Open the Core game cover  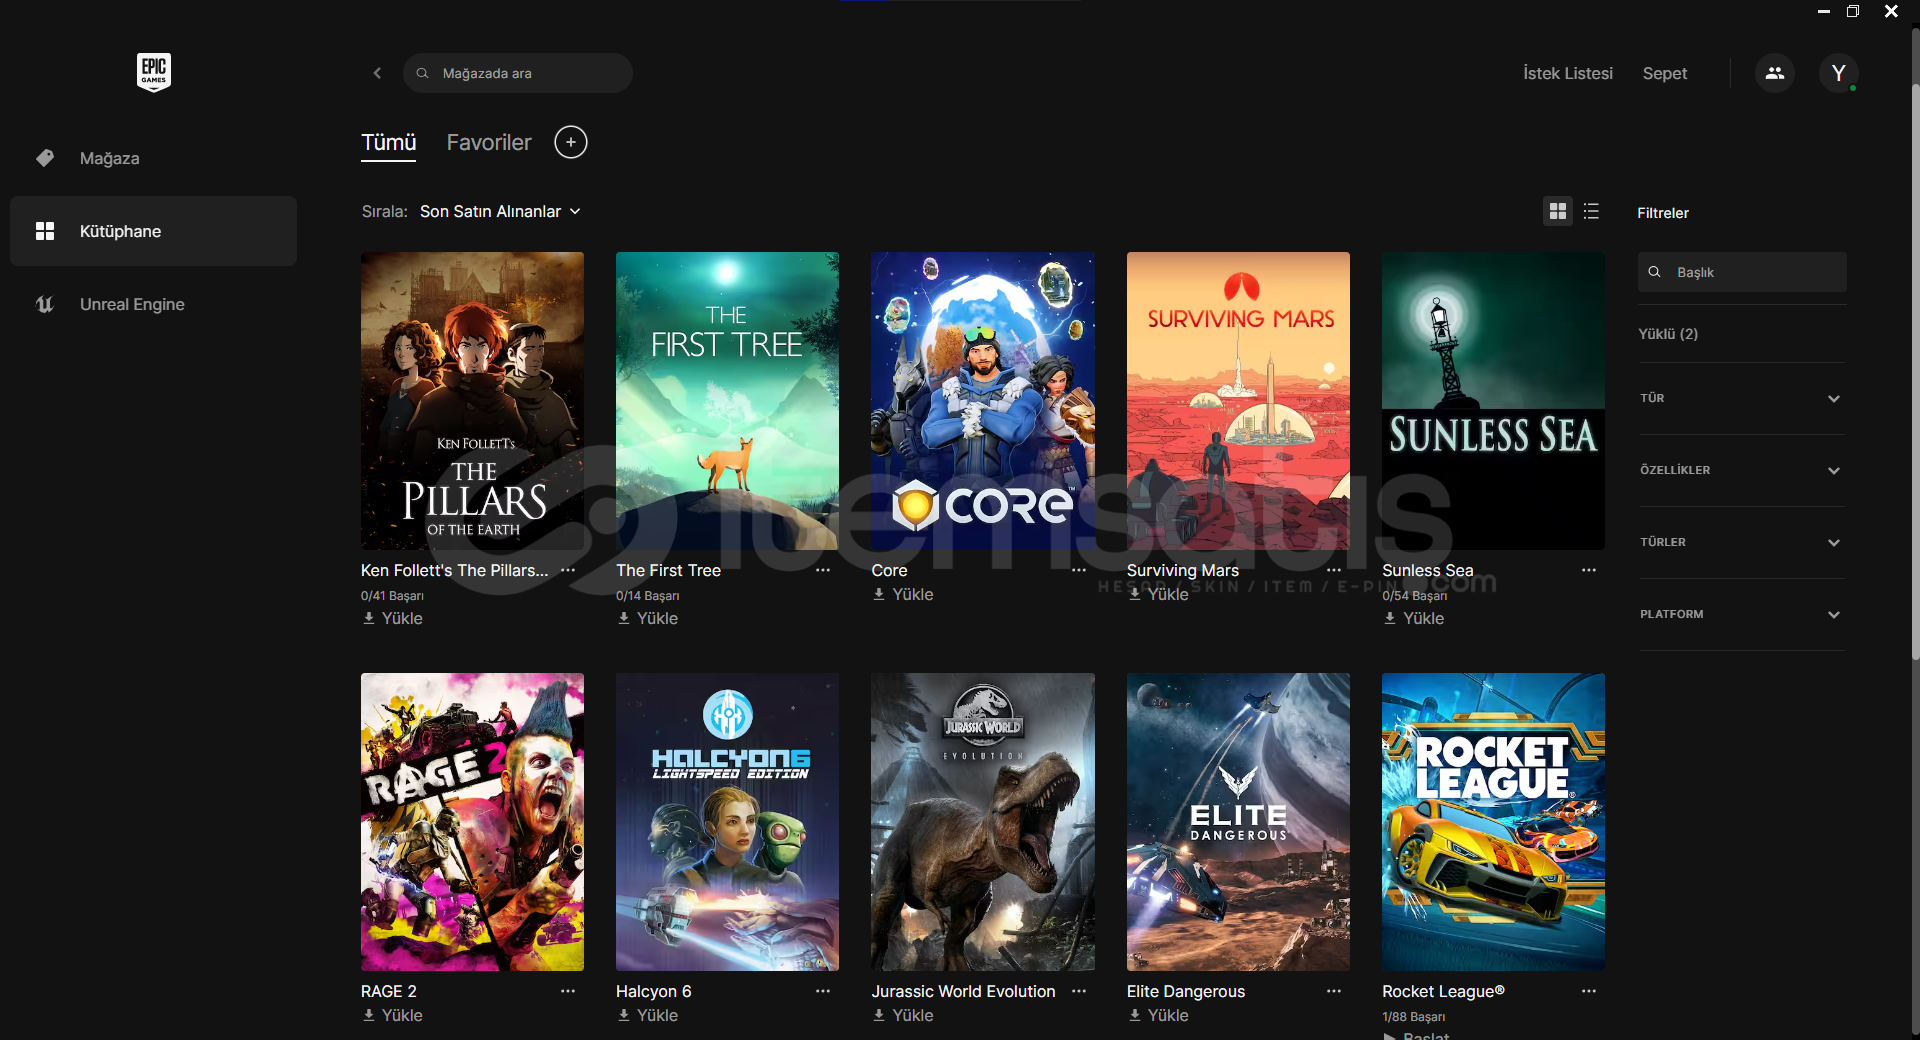click(983, 401)
